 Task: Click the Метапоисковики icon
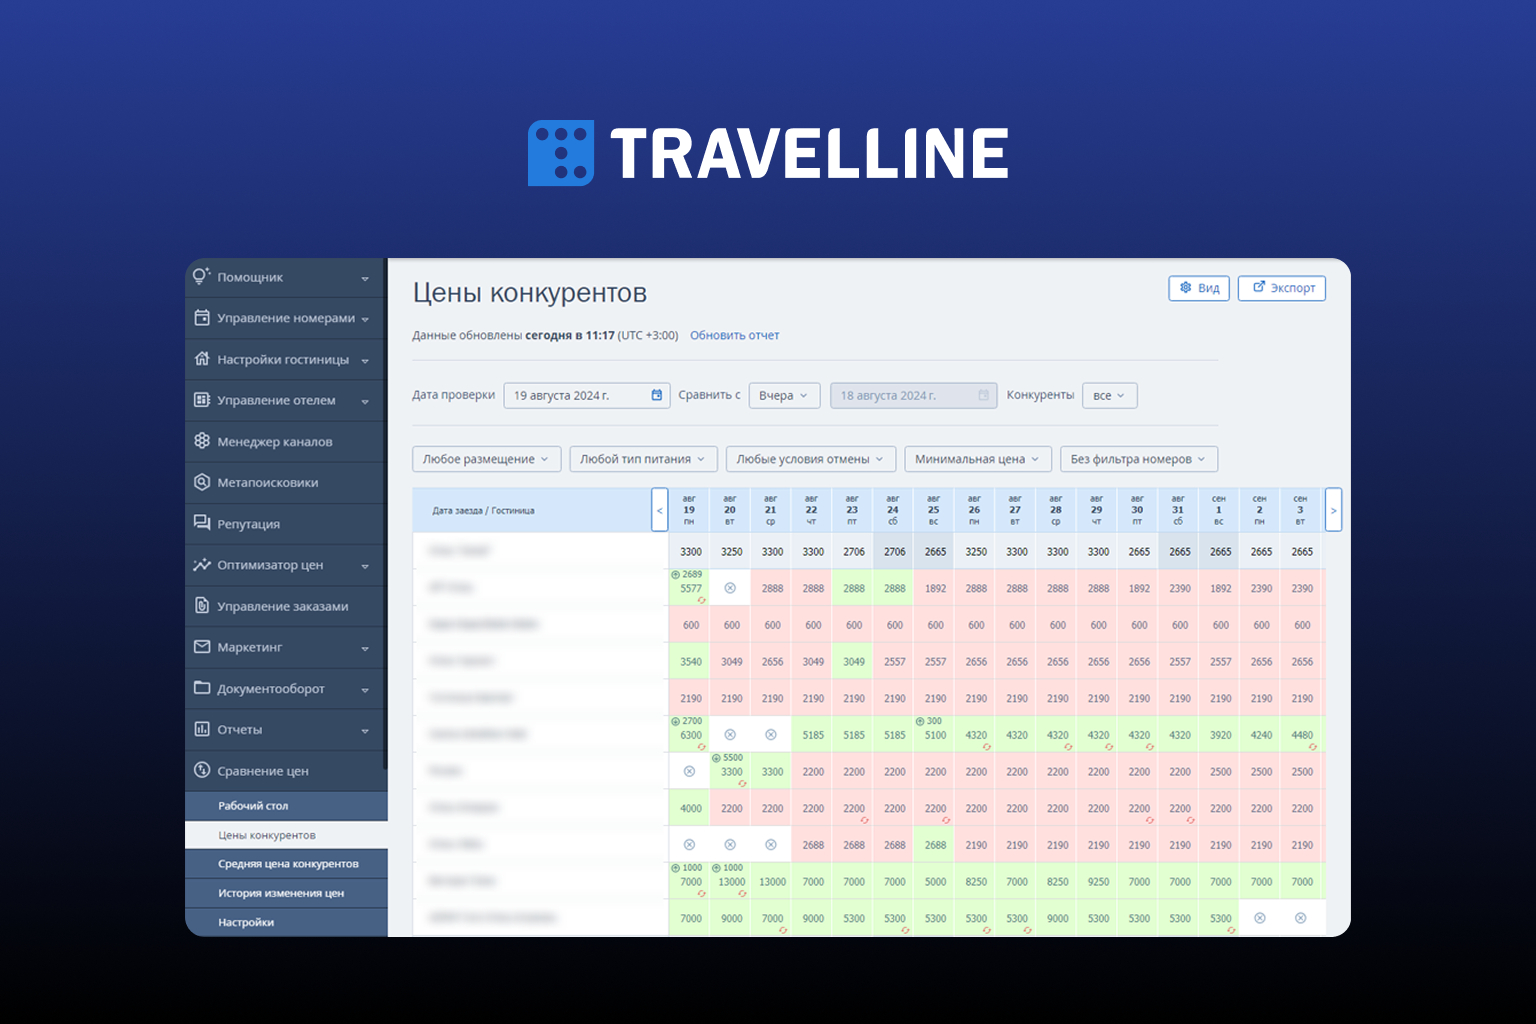click(x=201, y=481)
